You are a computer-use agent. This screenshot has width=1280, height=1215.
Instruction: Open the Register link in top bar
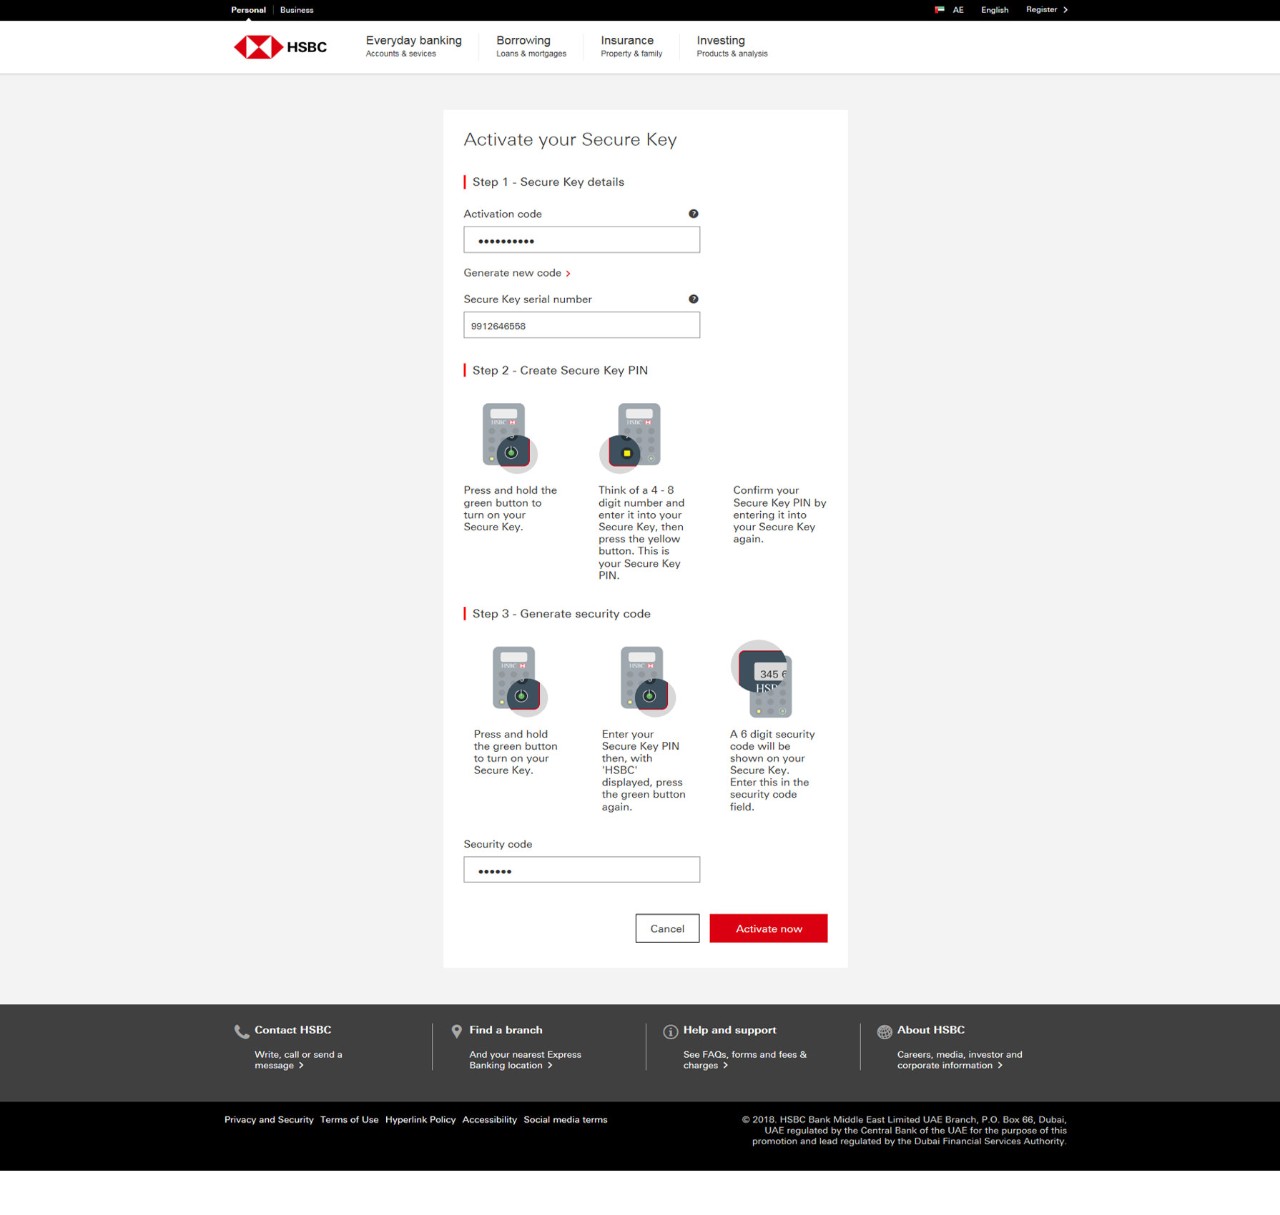tap(1046, 10)
